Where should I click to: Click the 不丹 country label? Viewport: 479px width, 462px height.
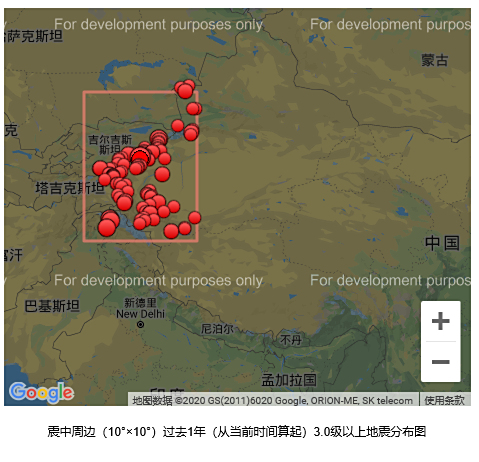[291, 340]
